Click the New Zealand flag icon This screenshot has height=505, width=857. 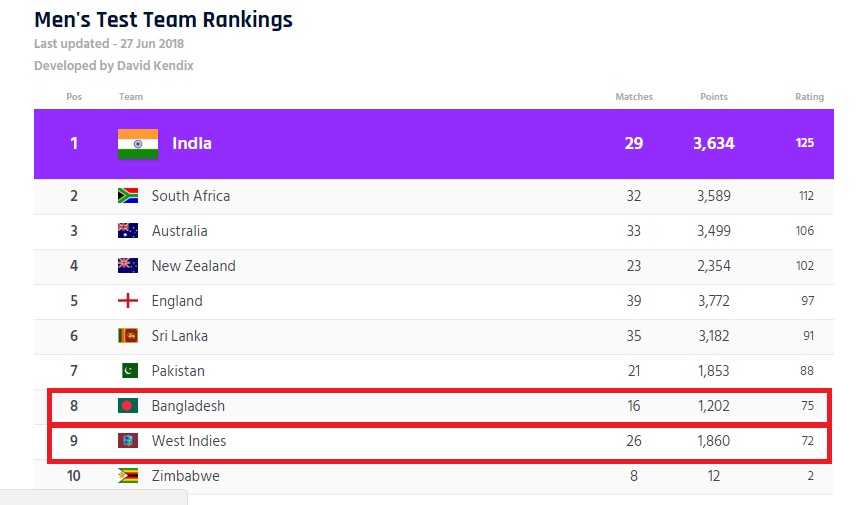point(127,266)
